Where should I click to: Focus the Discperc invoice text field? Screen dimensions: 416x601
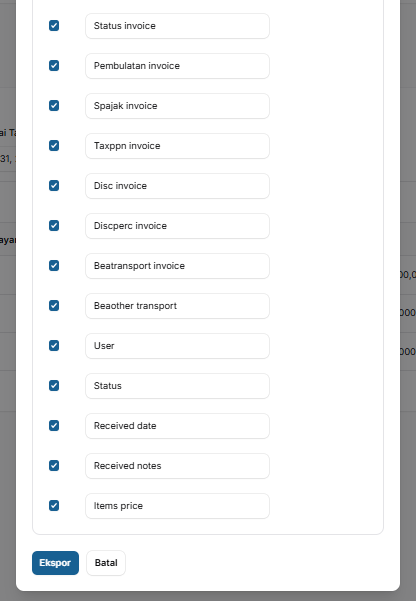click(177, 226)
